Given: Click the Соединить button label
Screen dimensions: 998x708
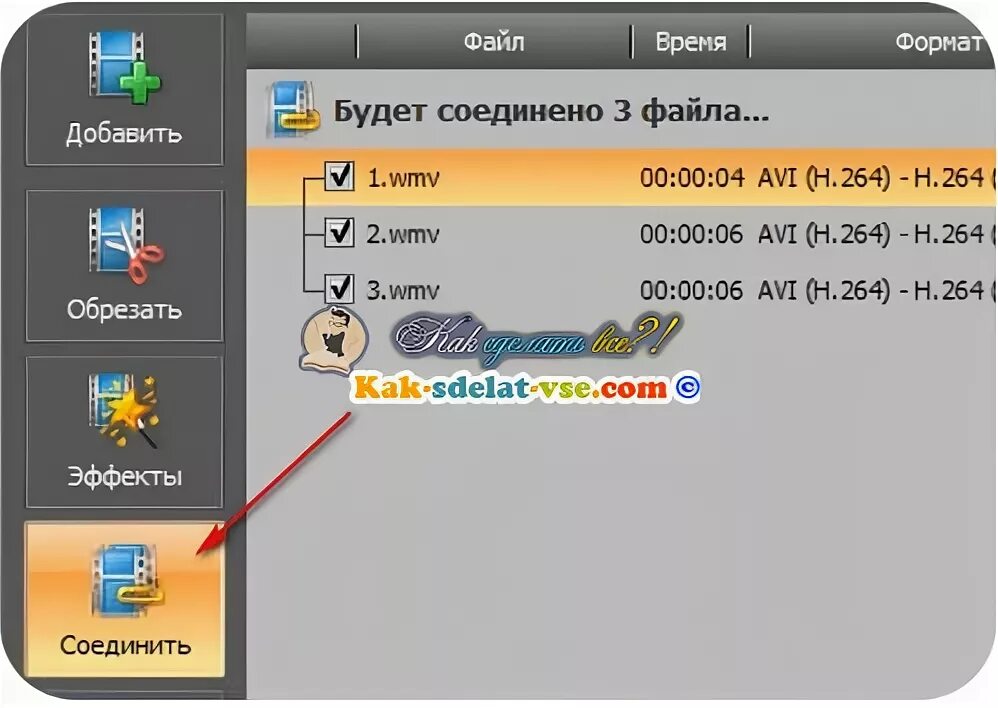Looking at the screenshot, I should (125, 646).
